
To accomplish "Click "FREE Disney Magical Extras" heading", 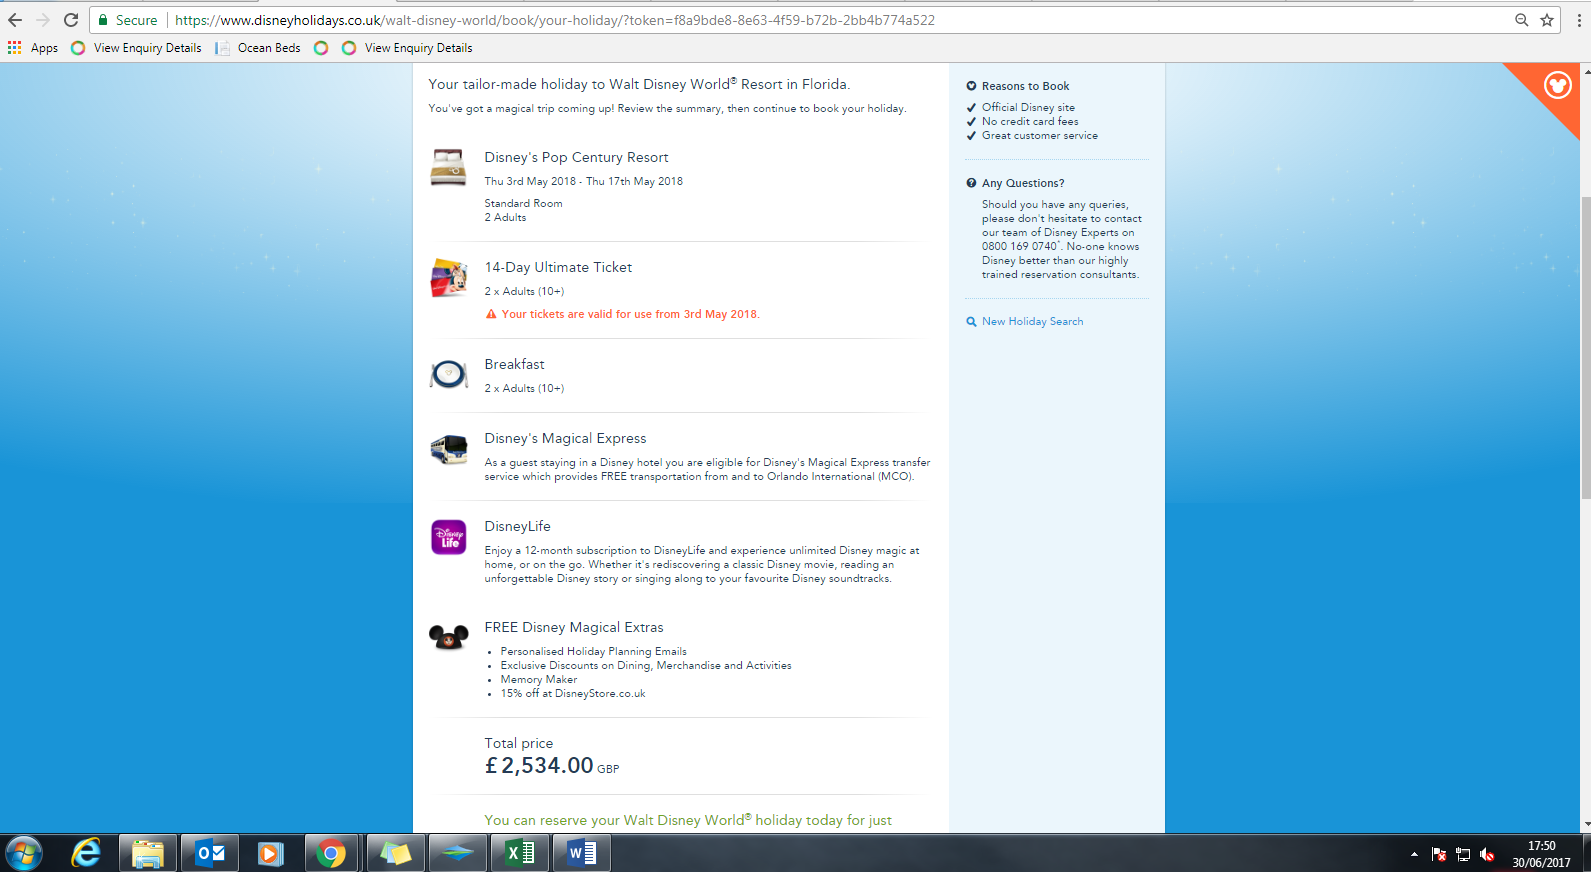I will point(574,628).
